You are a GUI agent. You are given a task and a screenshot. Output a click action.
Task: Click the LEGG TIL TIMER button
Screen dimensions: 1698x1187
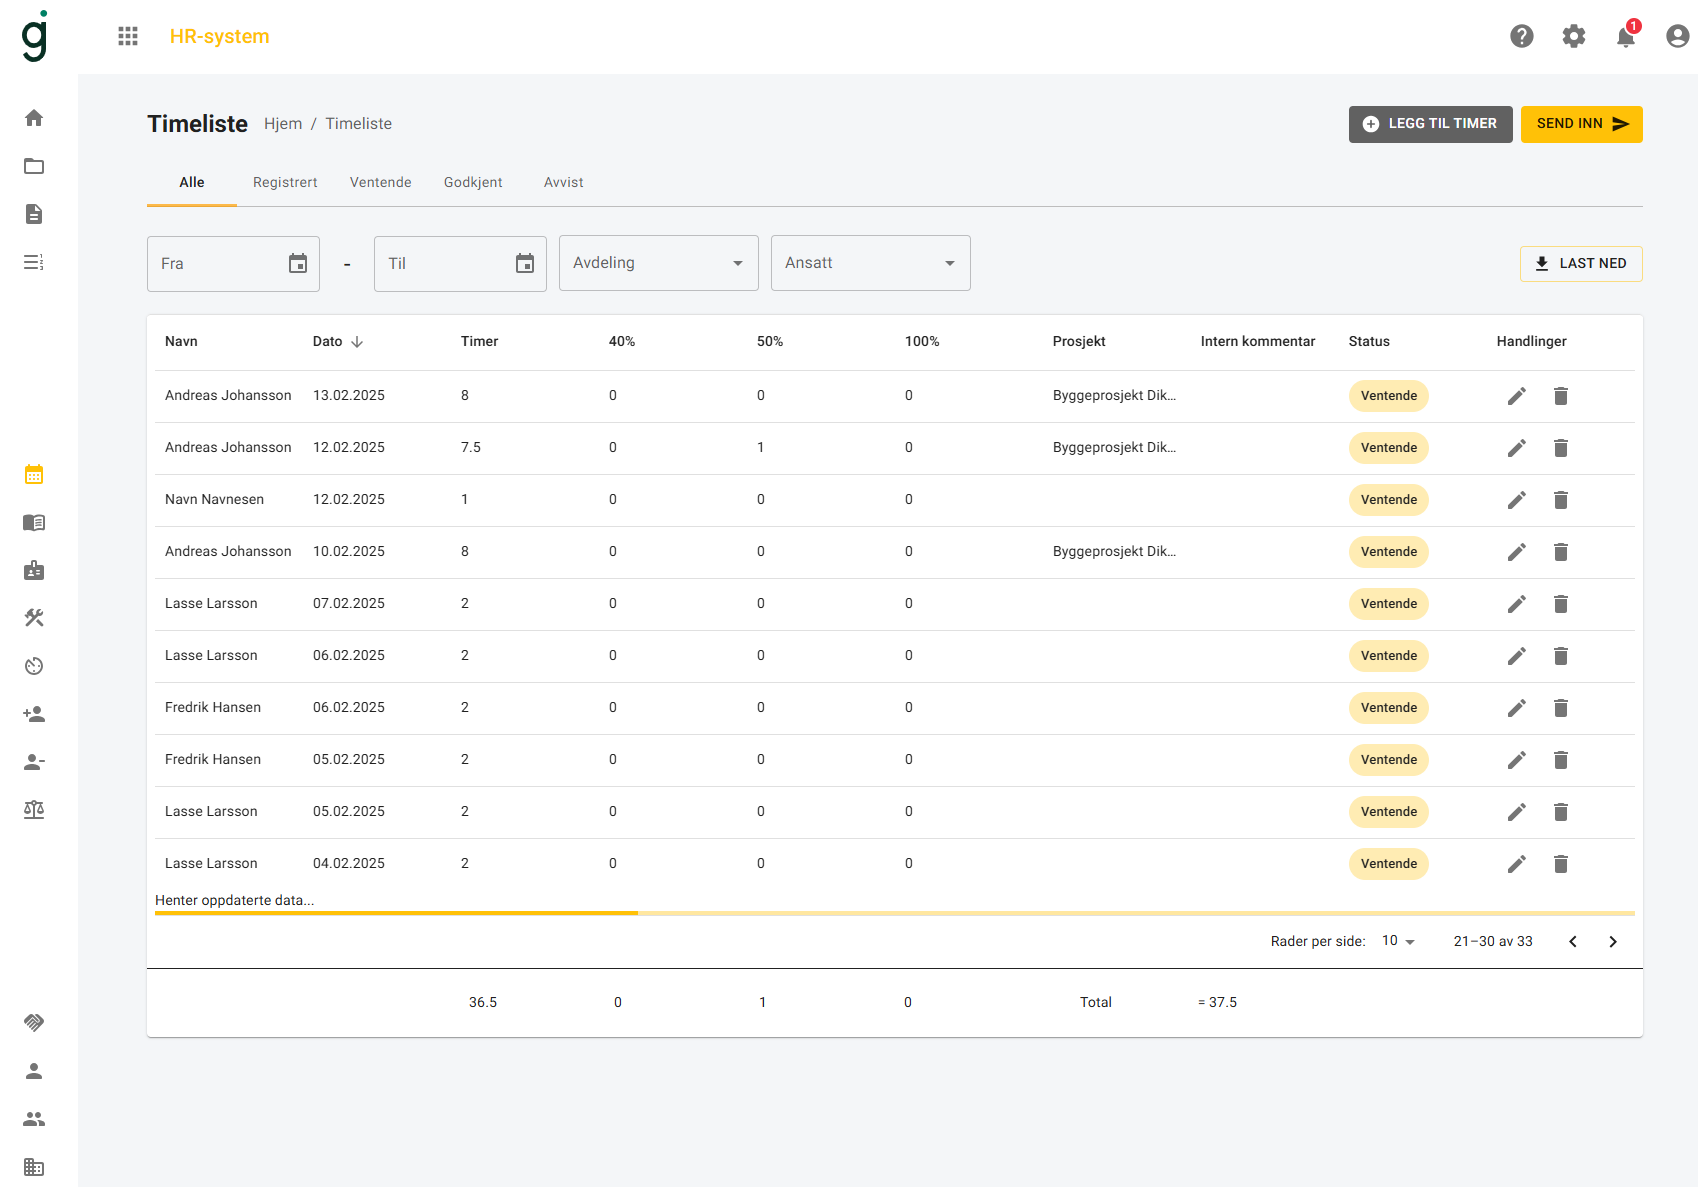point(1431,124)
